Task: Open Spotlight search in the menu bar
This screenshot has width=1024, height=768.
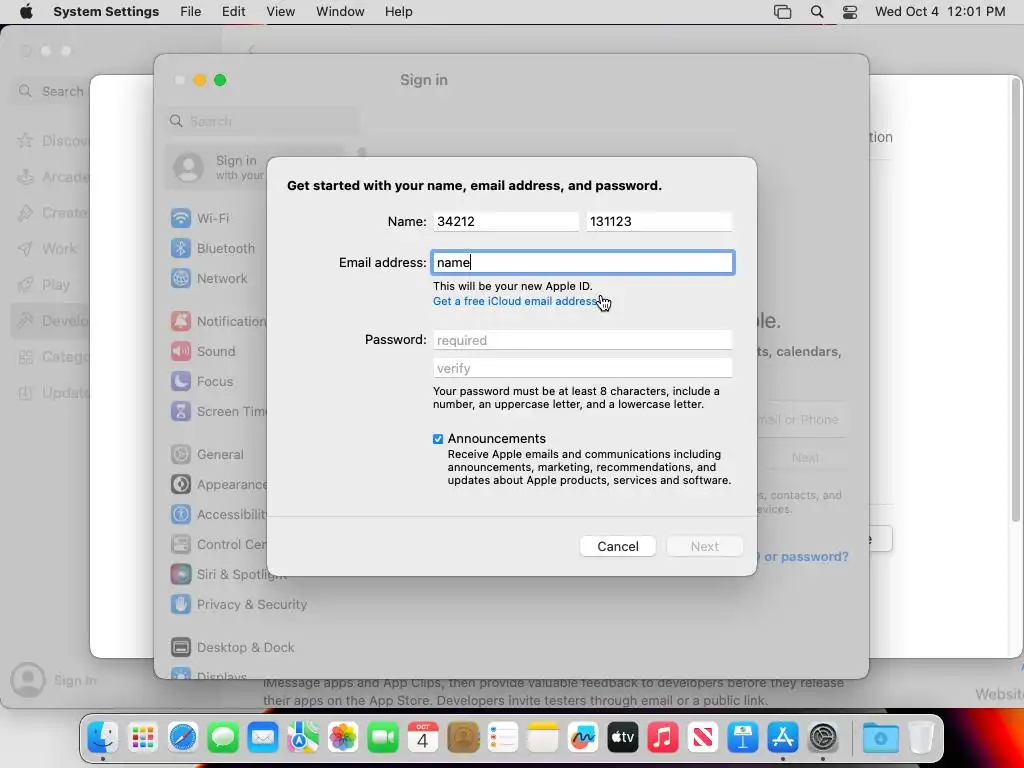Action: click(x=817, y=12)
